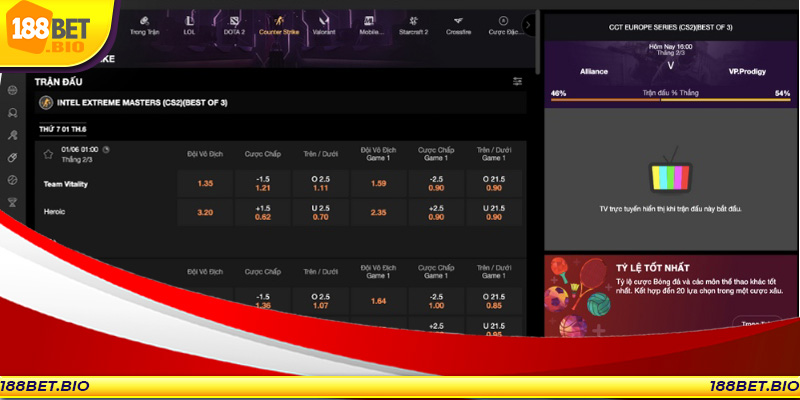Select the Trong Trận live tab
800x400 pixels.
pyautogui.click(x=145, y=24)
